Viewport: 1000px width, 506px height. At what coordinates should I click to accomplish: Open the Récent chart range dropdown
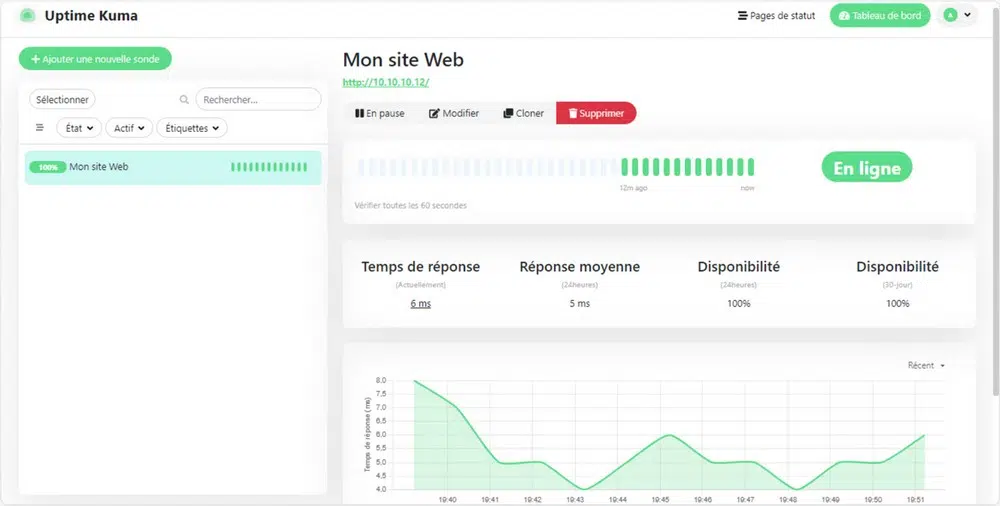click(926, 366)
